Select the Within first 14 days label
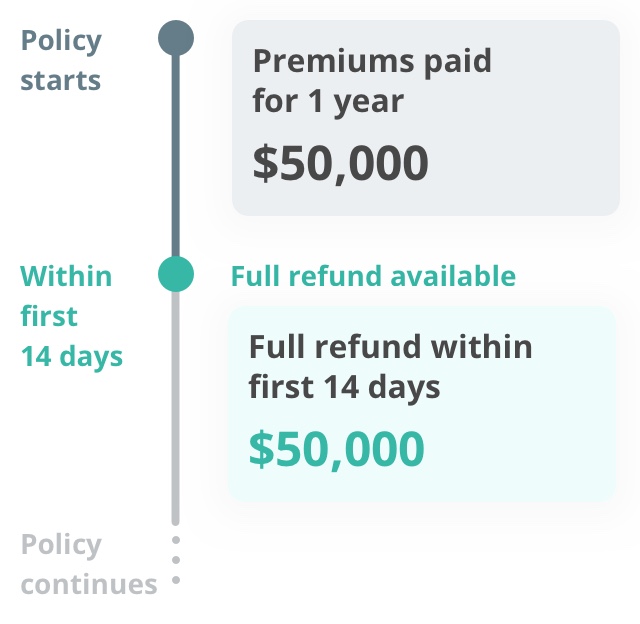The image size is (640, 624). point(71,317)
